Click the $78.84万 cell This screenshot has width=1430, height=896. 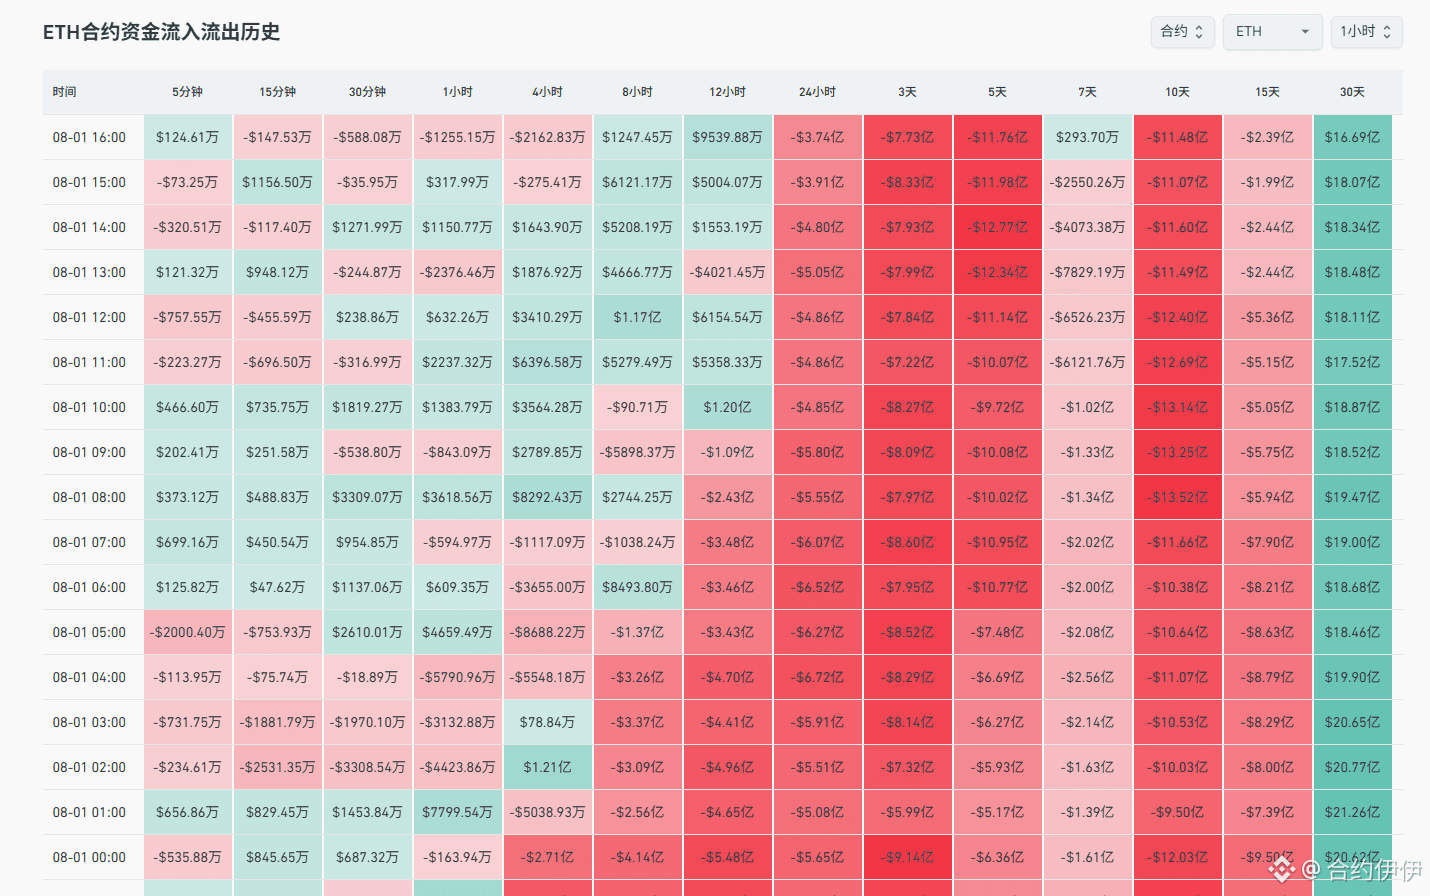tap(548, 722)
